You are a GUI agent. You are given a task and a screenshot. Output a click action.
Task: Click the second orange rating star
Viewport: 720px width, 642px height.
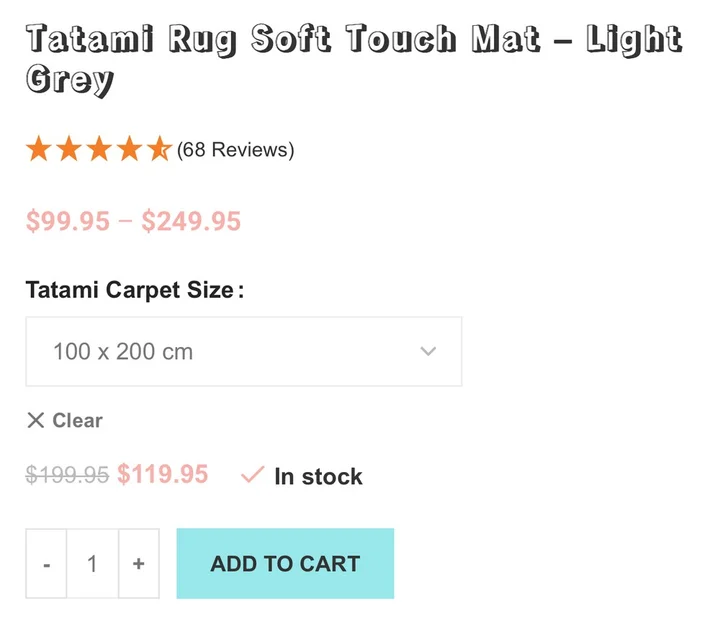69,150
